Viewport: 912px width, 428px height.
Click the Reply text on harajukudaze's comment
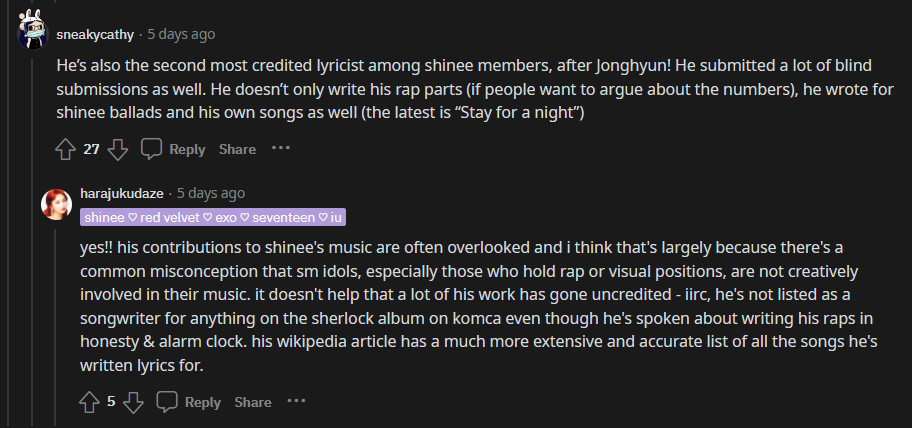203,402
